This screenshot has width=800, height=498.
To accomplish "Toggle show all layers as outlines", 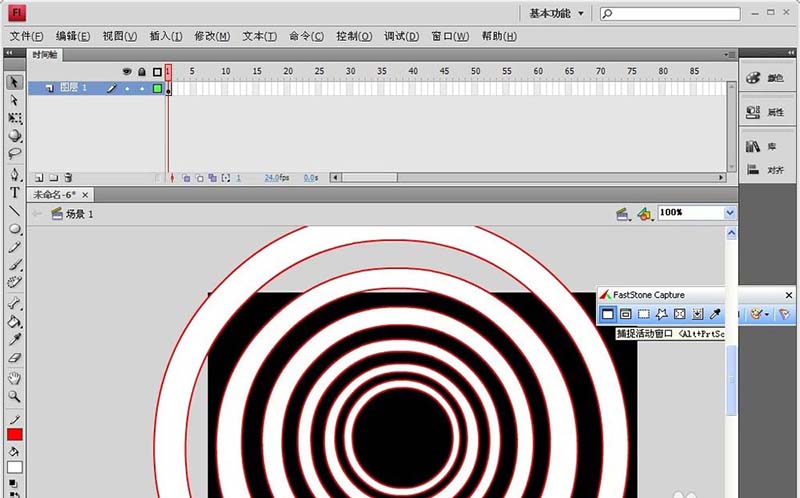I will (x=157, y=72).
